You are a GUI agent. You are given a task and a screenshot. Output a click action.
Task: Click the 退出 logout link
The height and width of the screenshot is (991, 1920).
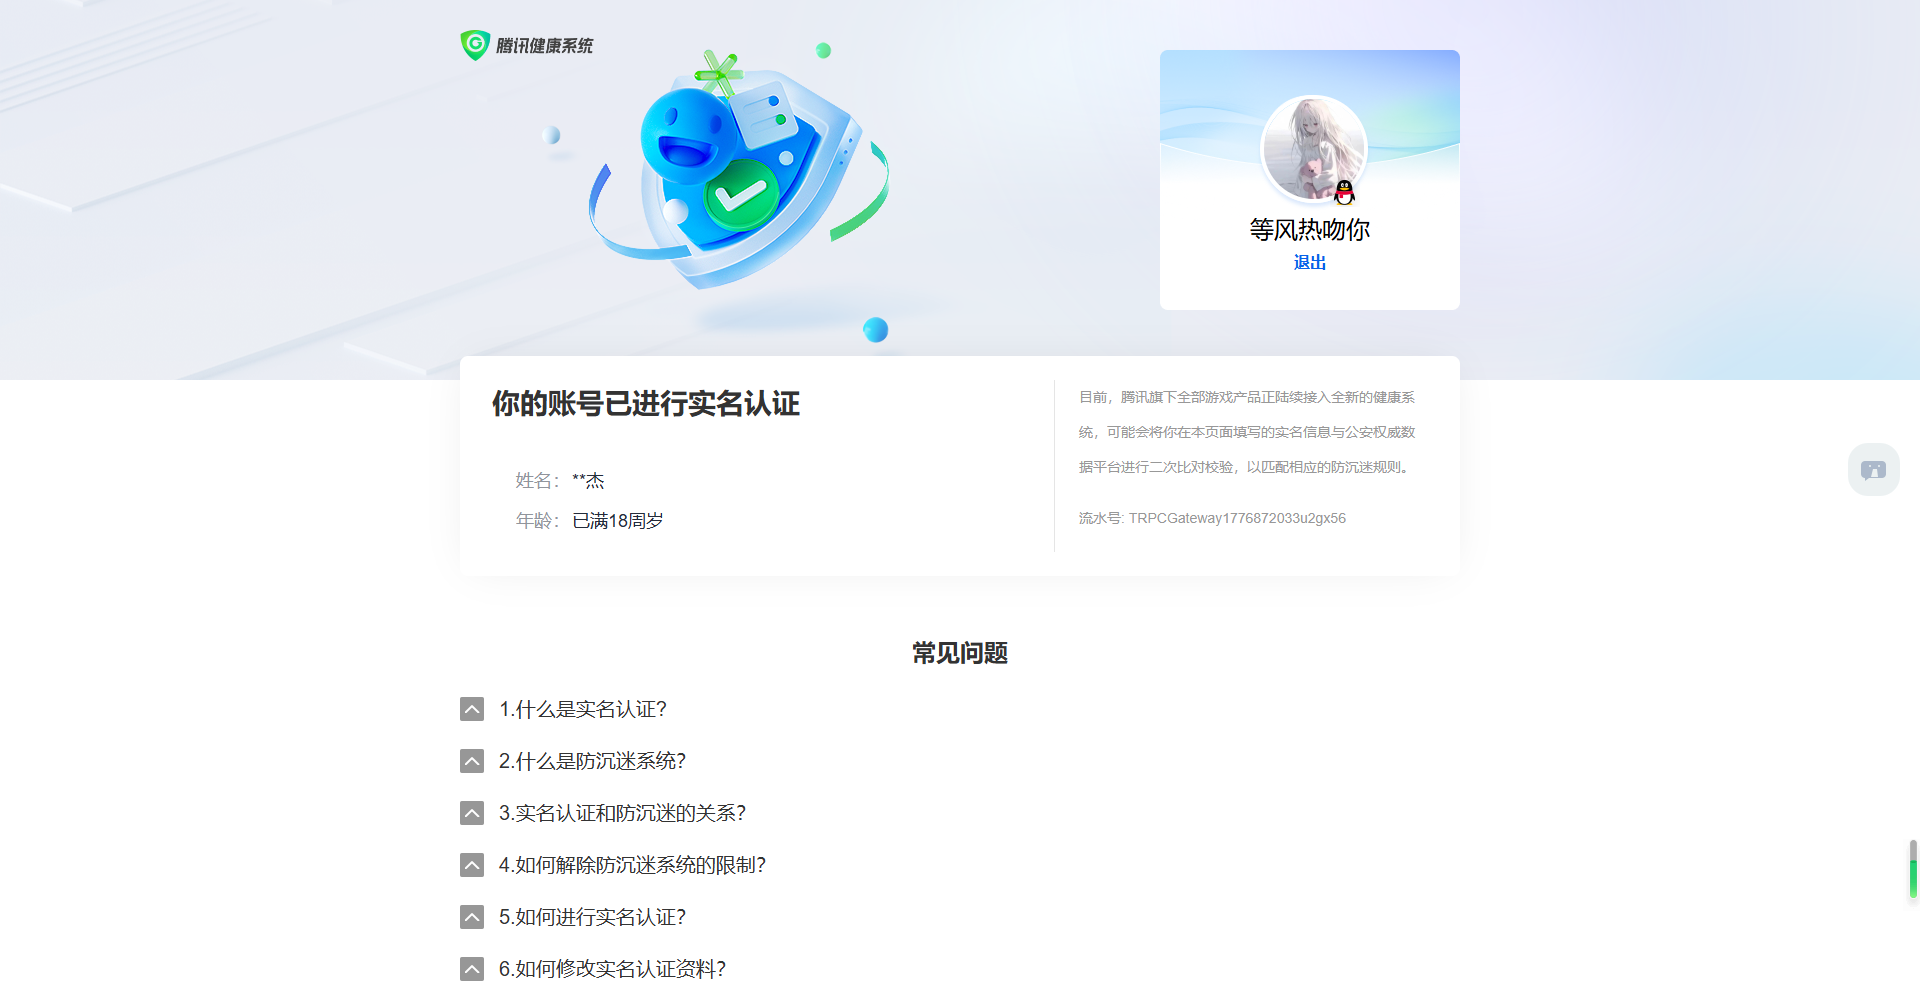pos(1310,262)
